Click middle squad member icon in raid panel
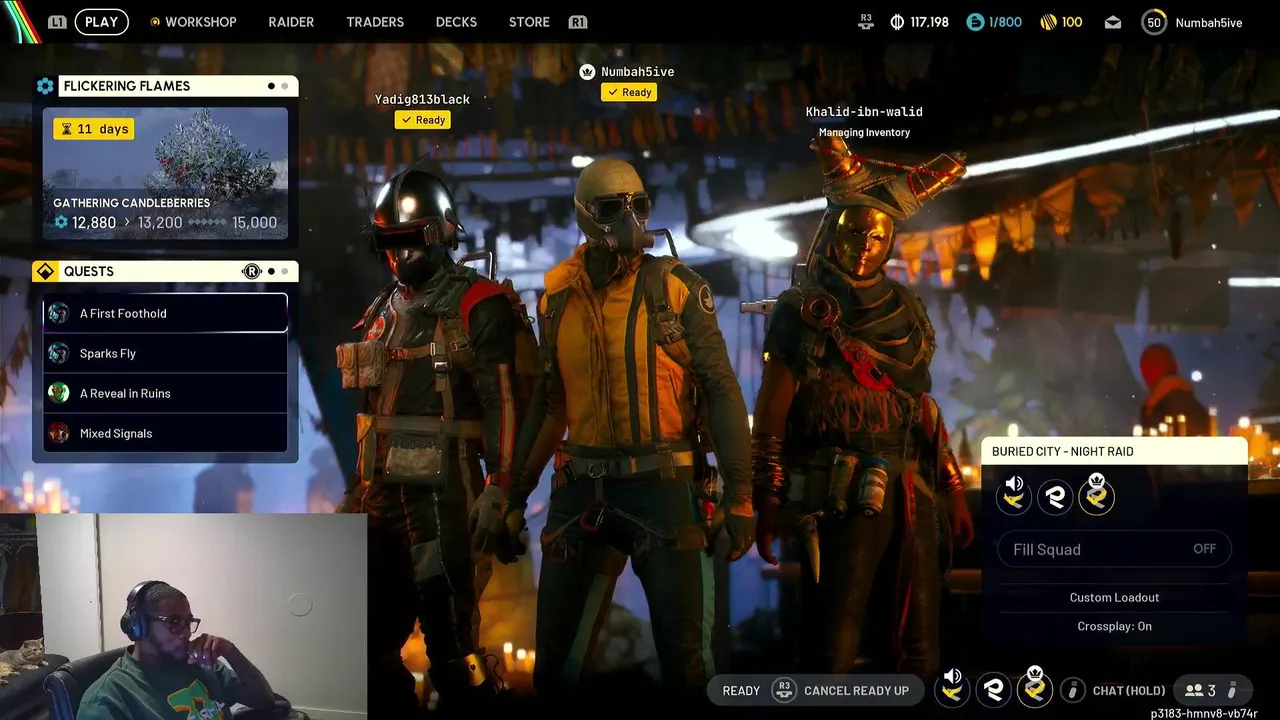Image resolution: width=1280 pixels, height=720 pixels. coord(1055,496)
